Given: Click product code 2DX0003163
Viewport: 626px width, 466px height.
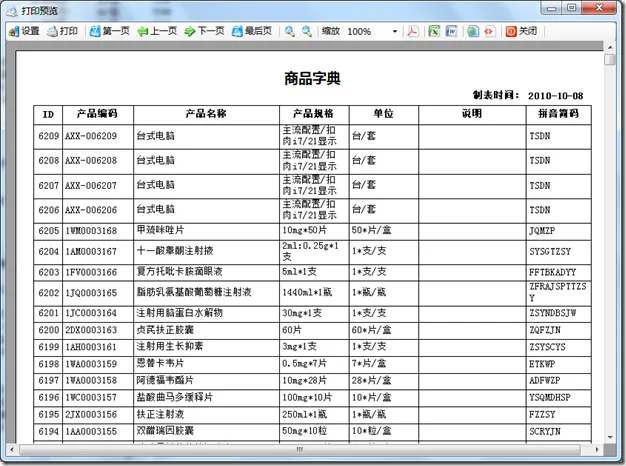Looking at the screenshot, I should (91, 330).
